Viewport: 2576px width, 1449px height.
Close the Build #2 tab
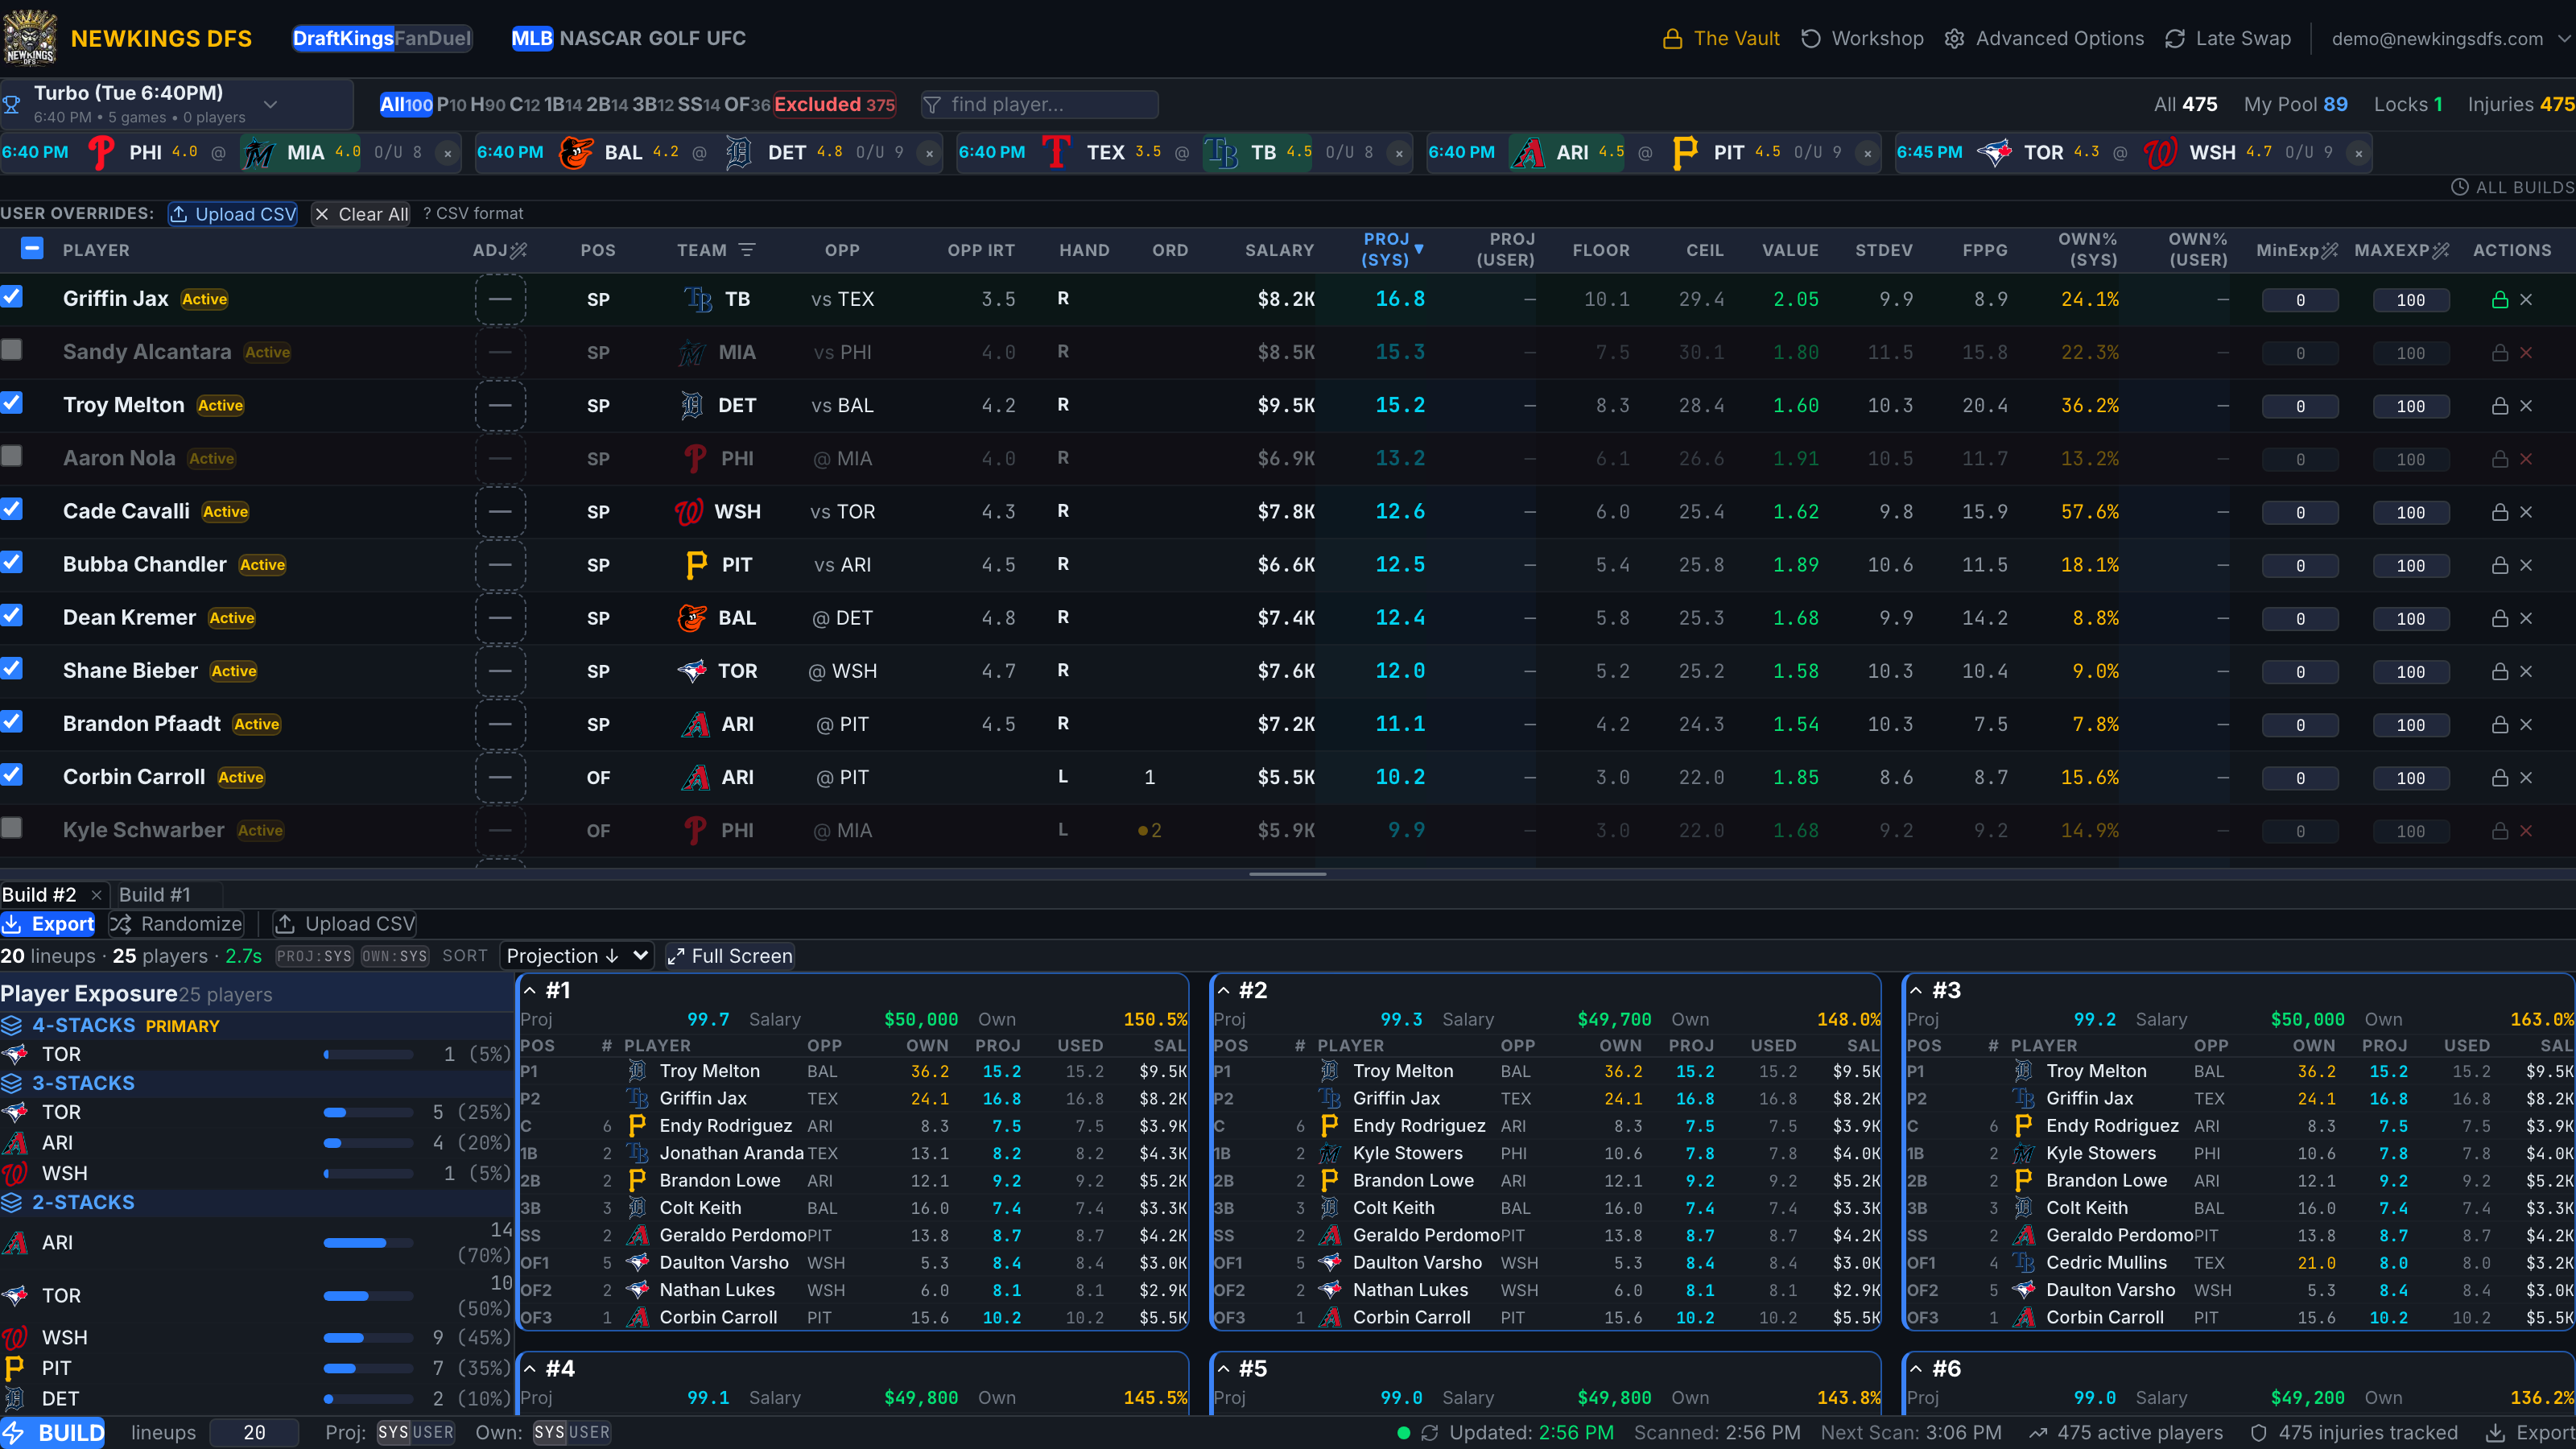click(96, 895)
